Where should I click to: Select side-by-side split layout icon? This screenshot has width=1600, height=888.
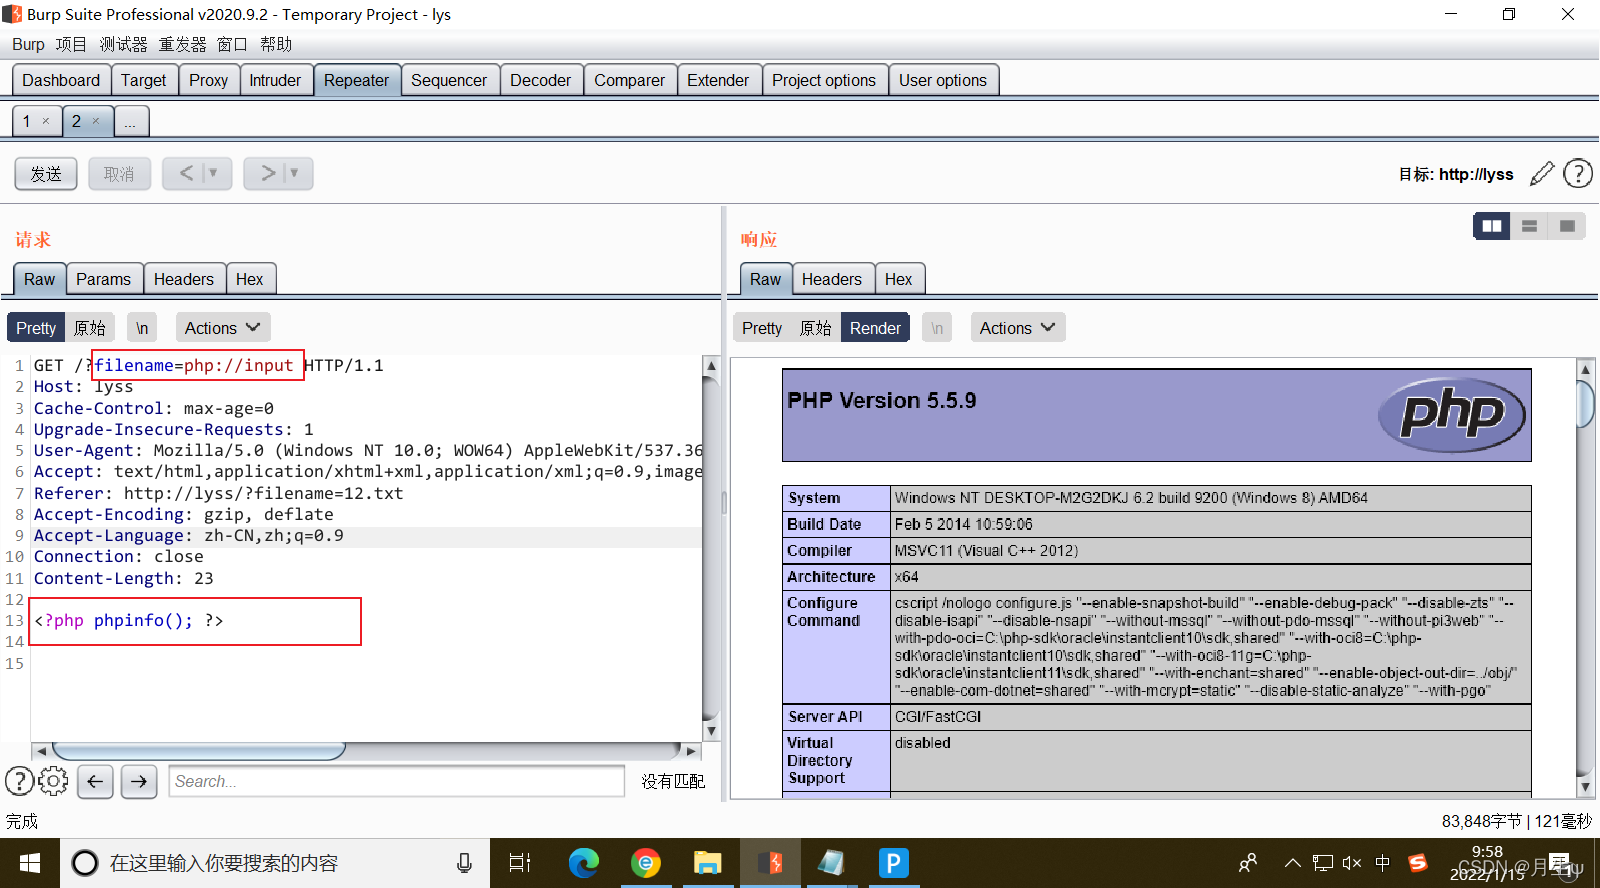(x=1492, y=226)
